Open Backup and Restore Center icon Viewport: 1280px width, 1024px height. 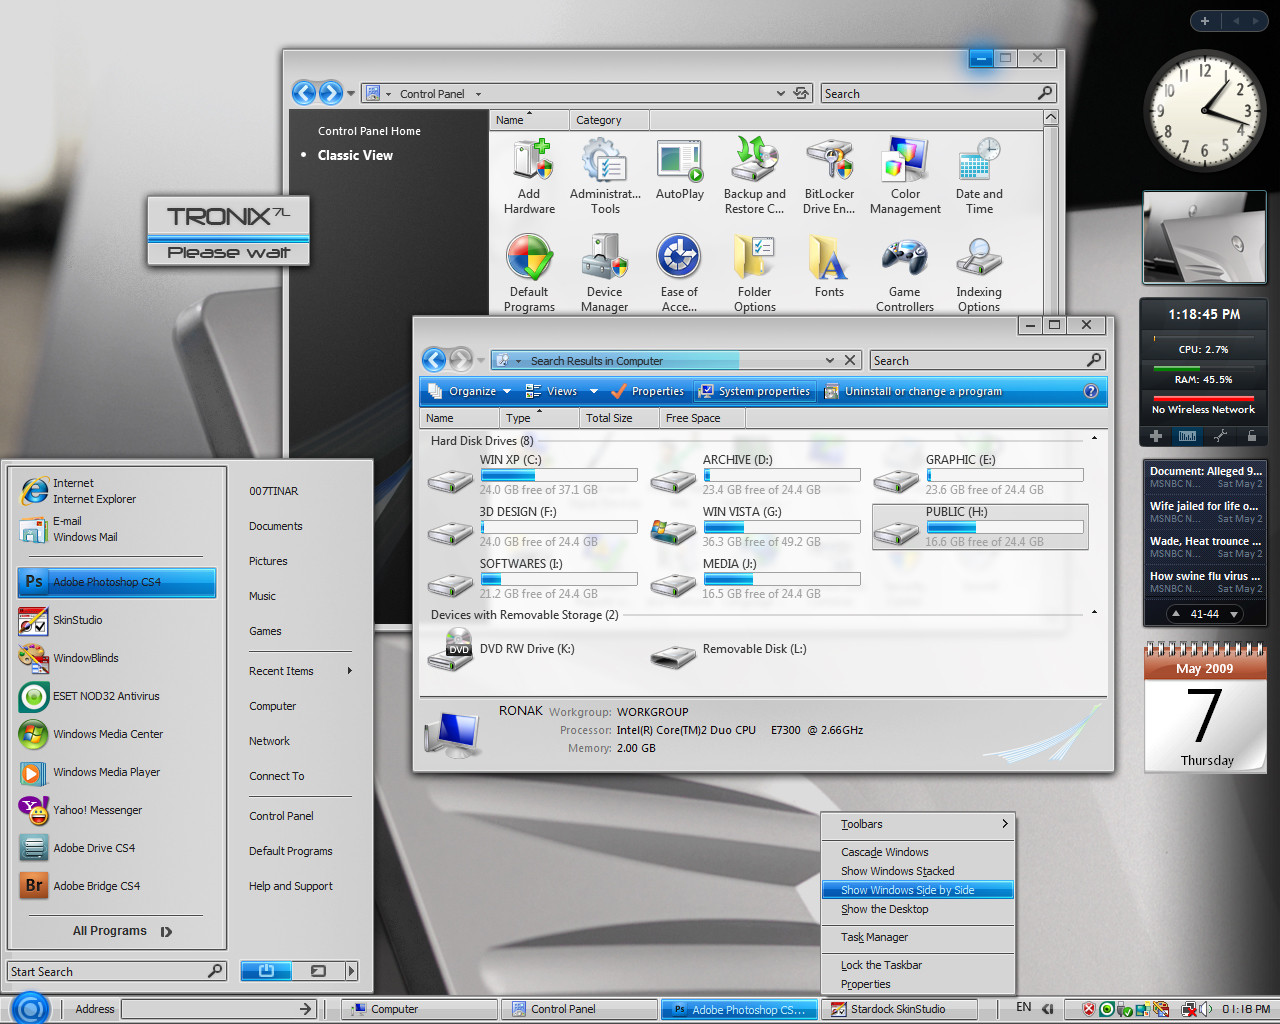pos(755,176)
